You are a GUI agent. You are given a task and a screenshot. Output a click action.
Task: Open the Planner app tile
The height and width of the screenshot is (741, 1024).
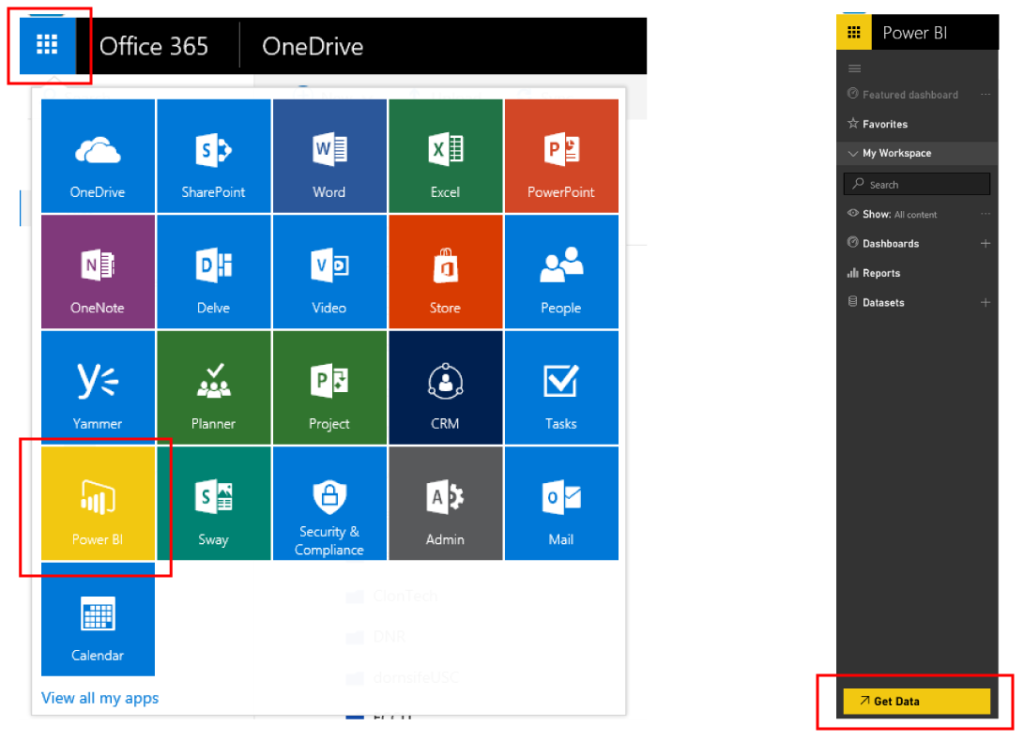(x=214, y=388)
